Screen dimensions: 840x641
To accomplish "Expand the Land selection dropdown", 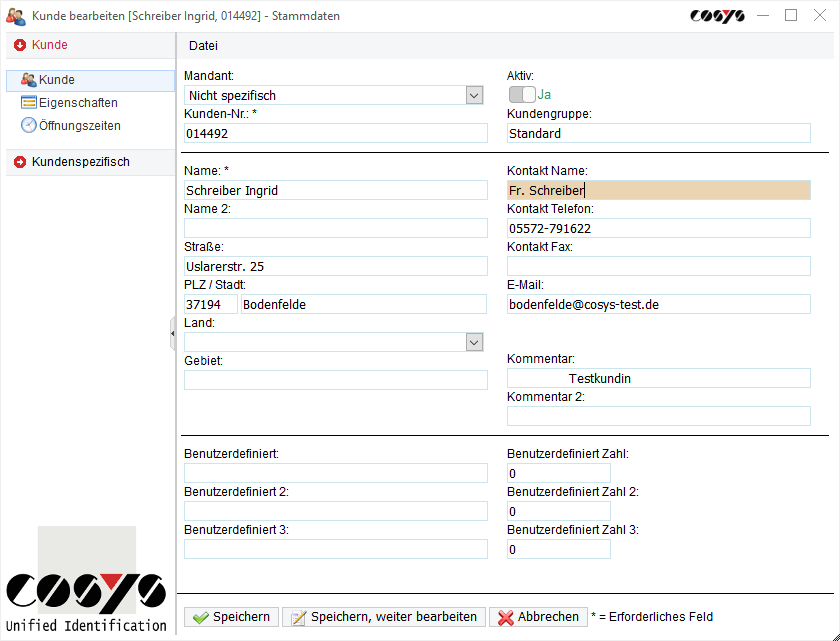I will [x=474, y=341].
